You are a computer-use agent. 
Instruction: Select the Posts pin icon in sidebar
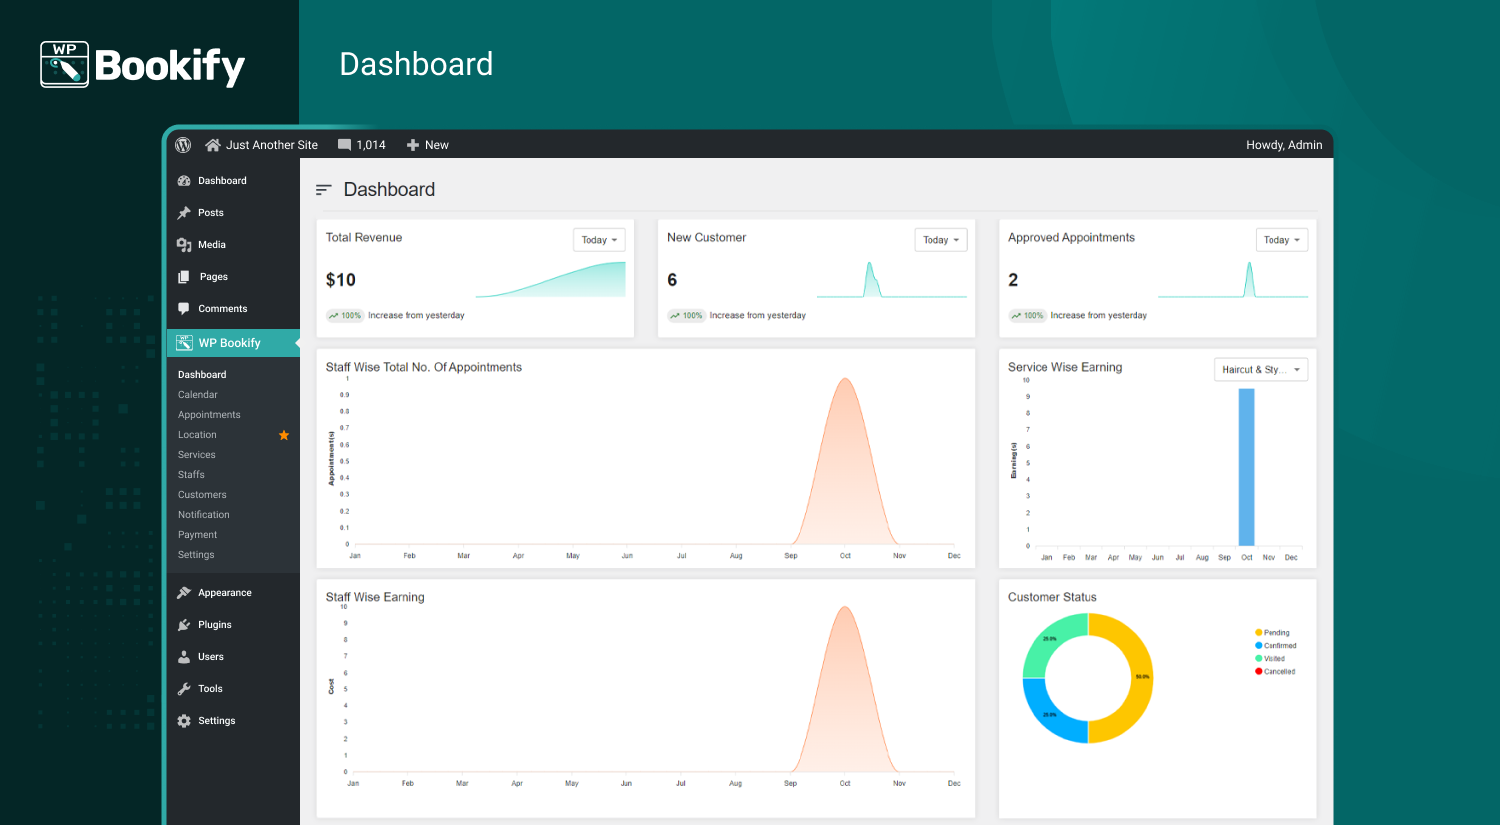(185, 212)
